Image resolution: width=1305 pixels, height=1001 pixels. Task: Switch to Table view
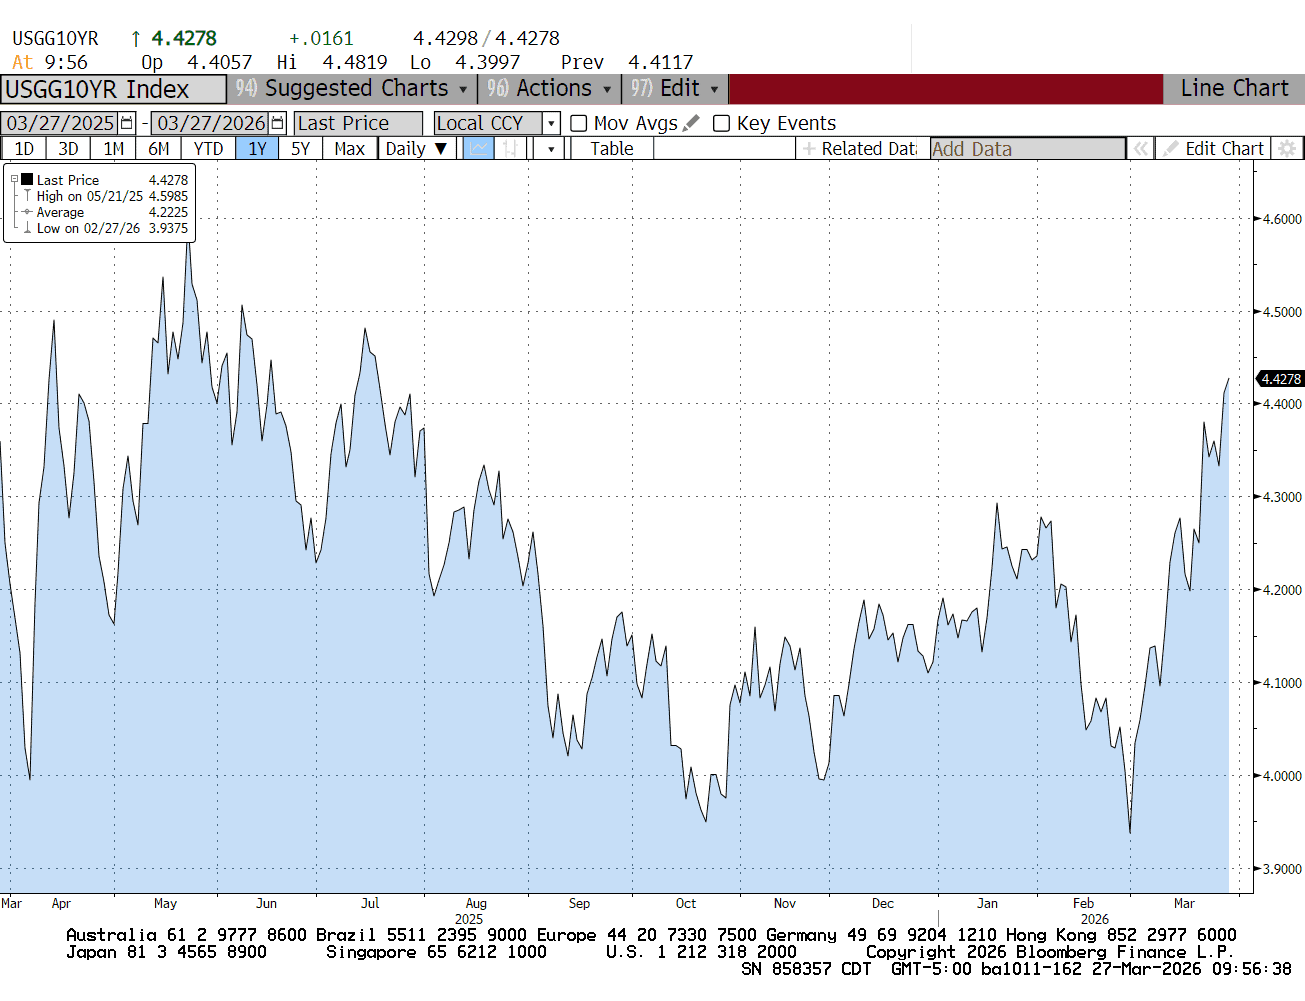coord(611,149)
